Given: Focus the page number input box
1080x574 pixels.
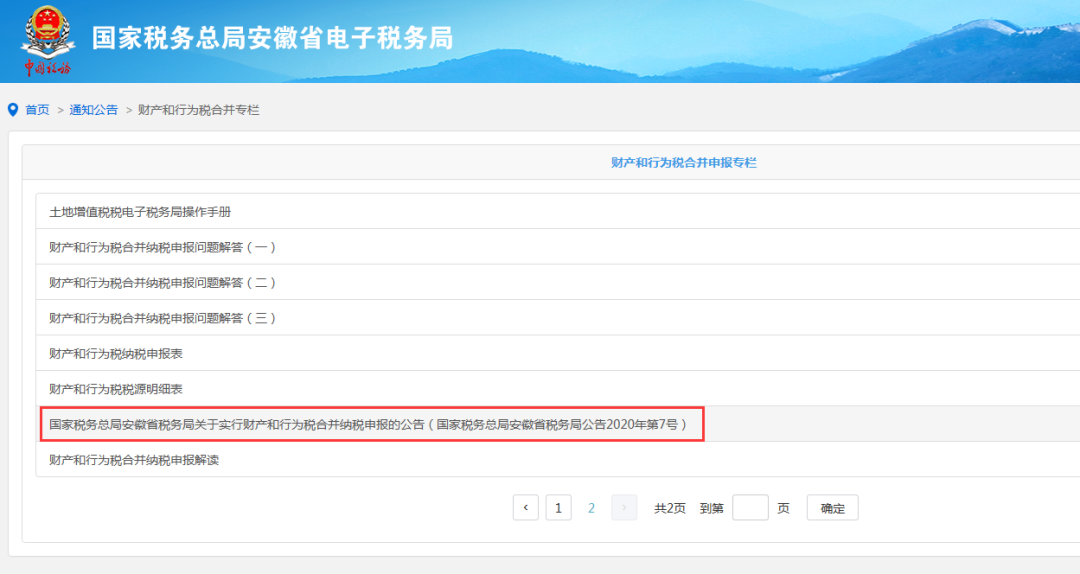Looking at the screenshot, I should click(x=750, y=508).
